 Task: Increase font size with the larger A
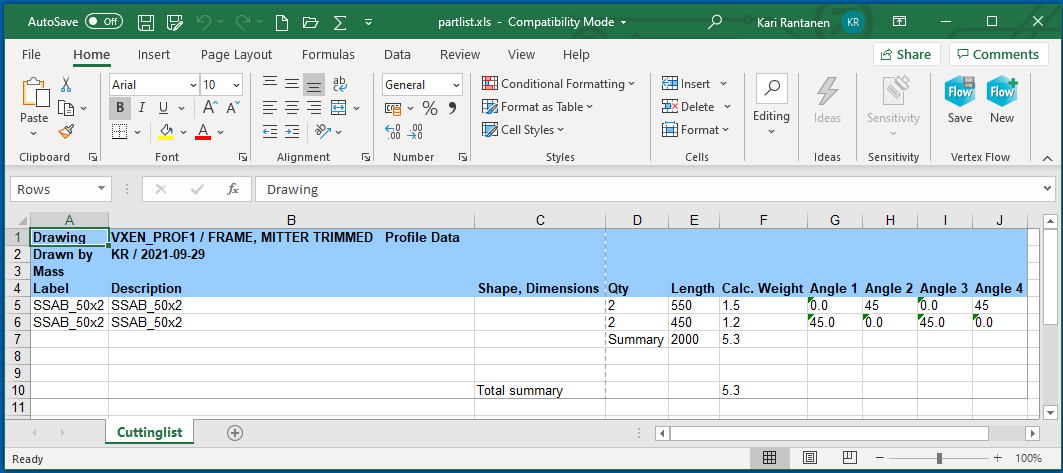pyautogui.click(x=210, y=108)
